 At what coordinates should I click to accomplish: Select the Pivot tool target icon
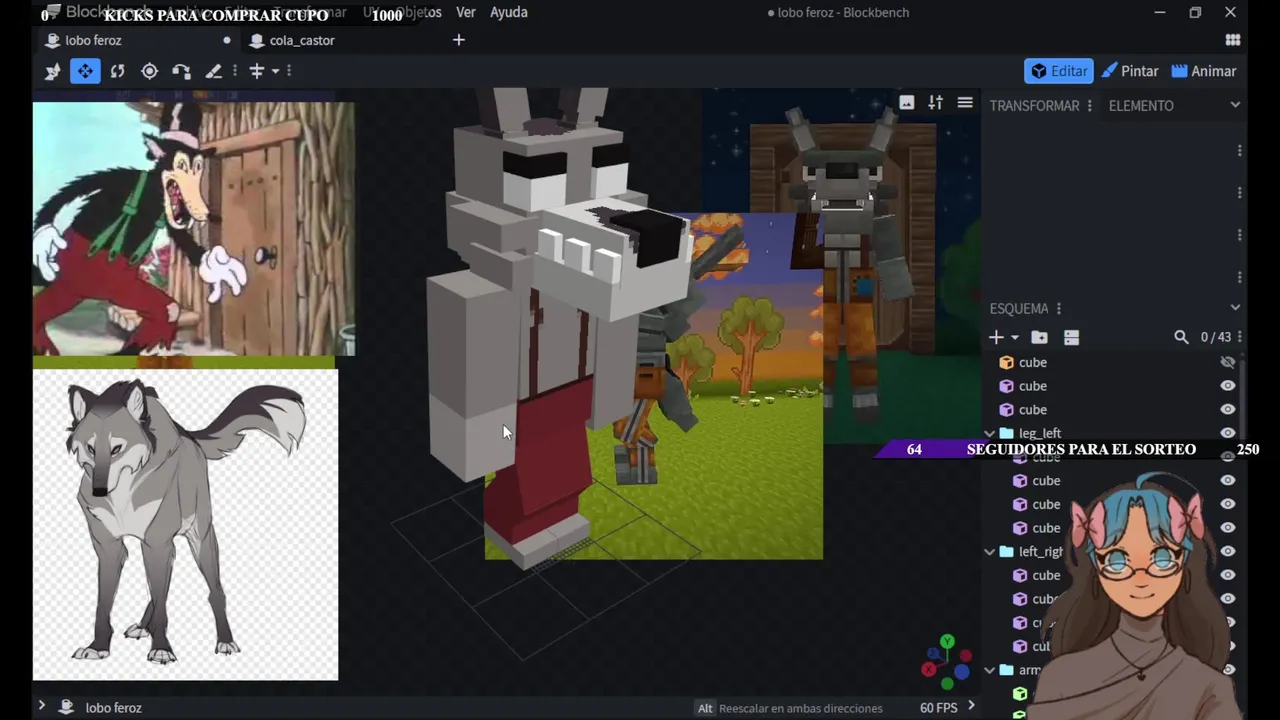pos(149,71)
